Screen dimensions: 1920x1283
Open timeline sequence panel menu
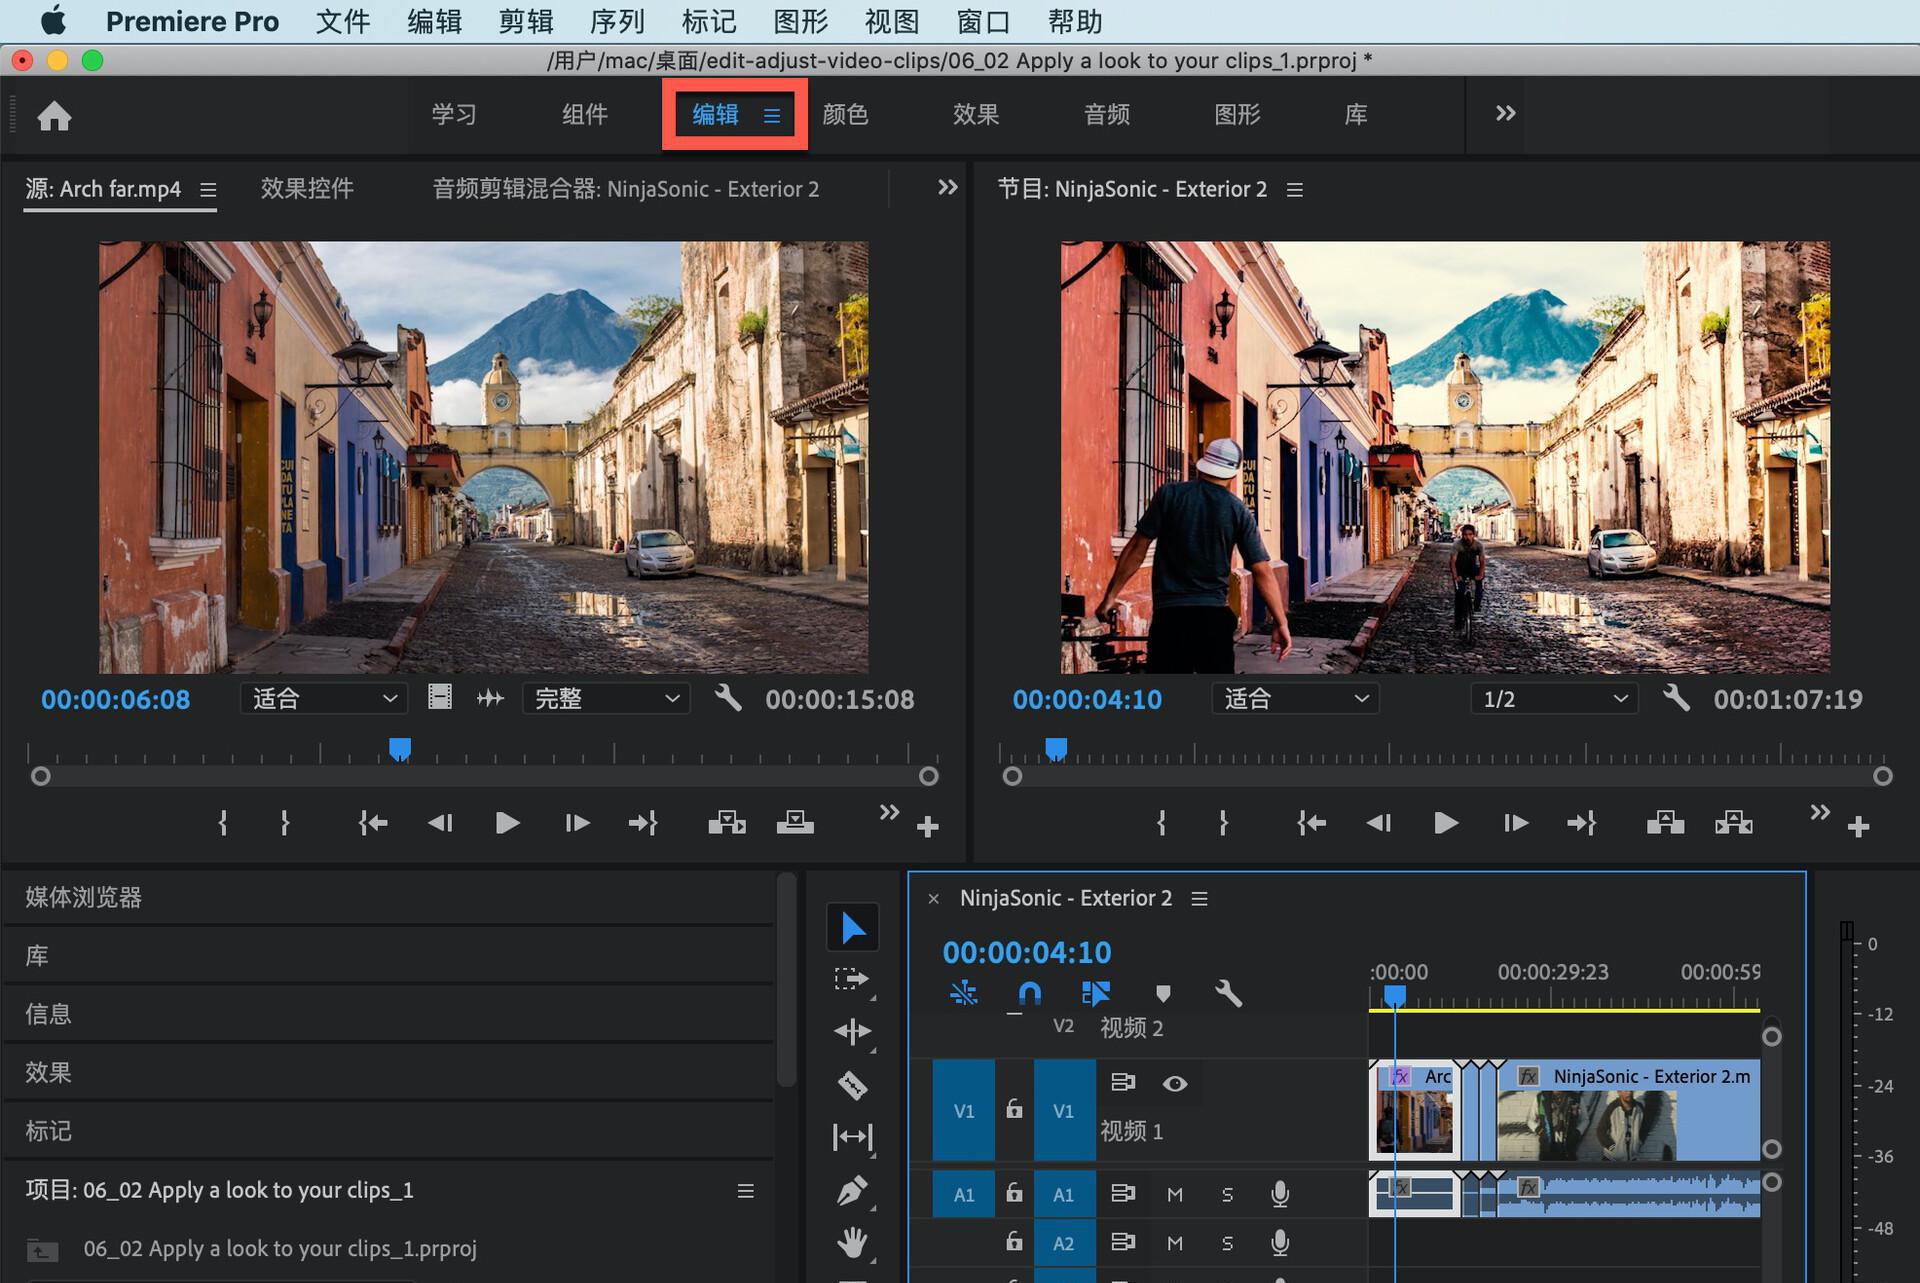[x=1199, y=898]
